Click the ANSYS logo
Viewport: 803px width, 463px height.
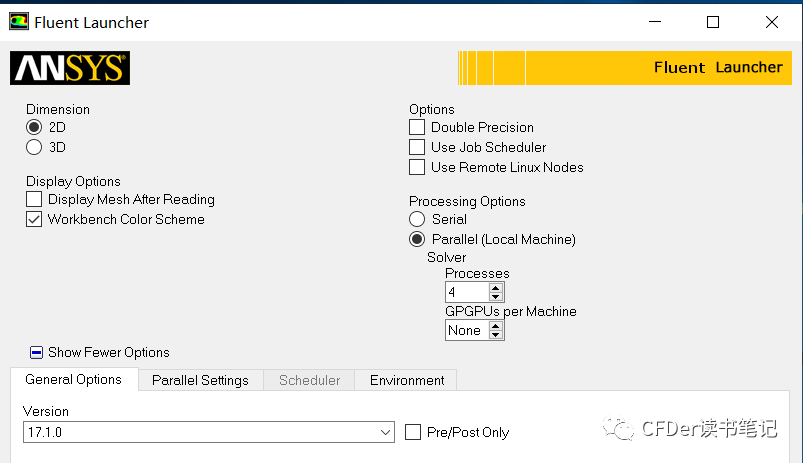pyautogui.click(x=70, y=68)
